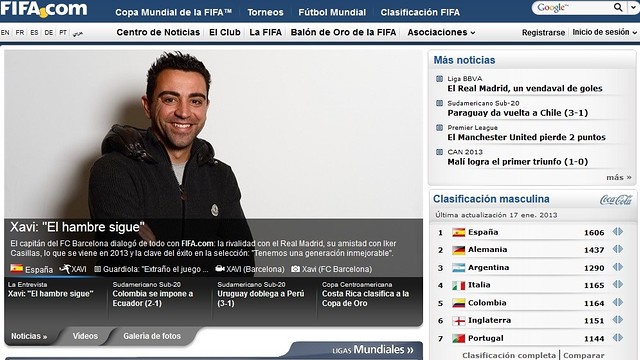
Task: Click the Argentina flag in rankings
Action: [x=459, y=268]
